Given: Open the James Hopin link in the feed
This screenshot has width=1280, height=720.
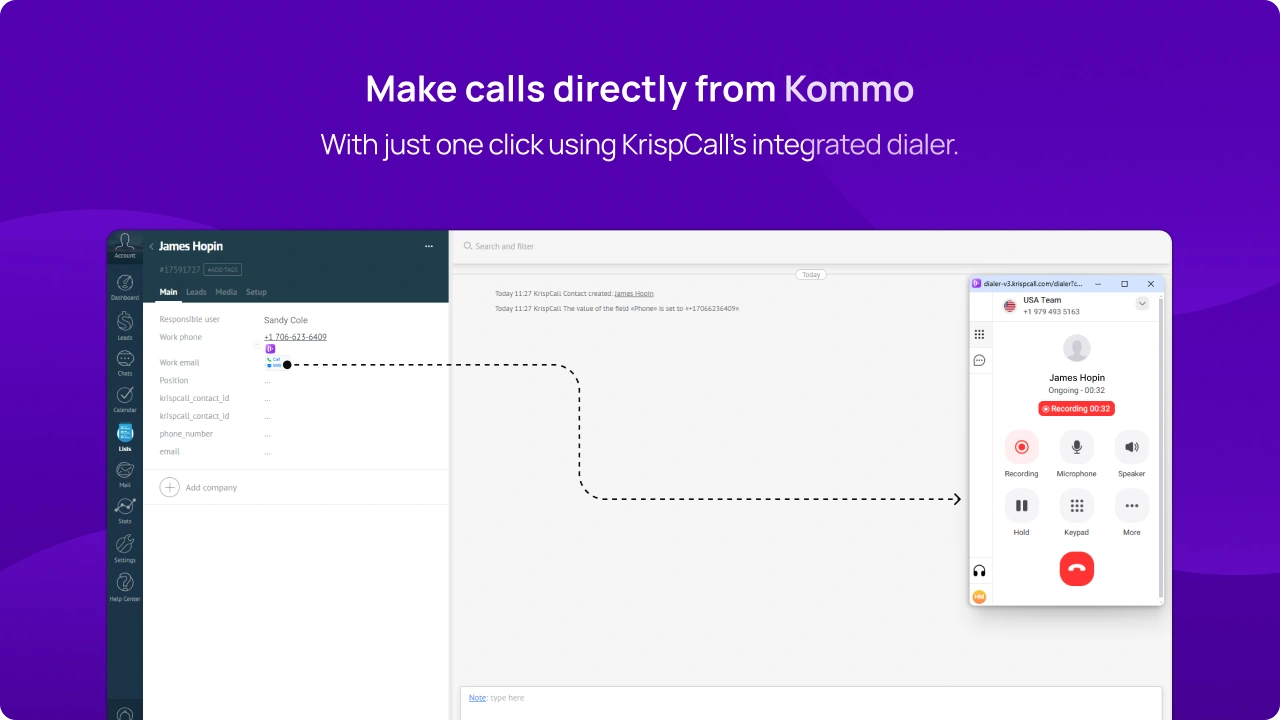Looking at the screenshot, I should pos(634,294).
